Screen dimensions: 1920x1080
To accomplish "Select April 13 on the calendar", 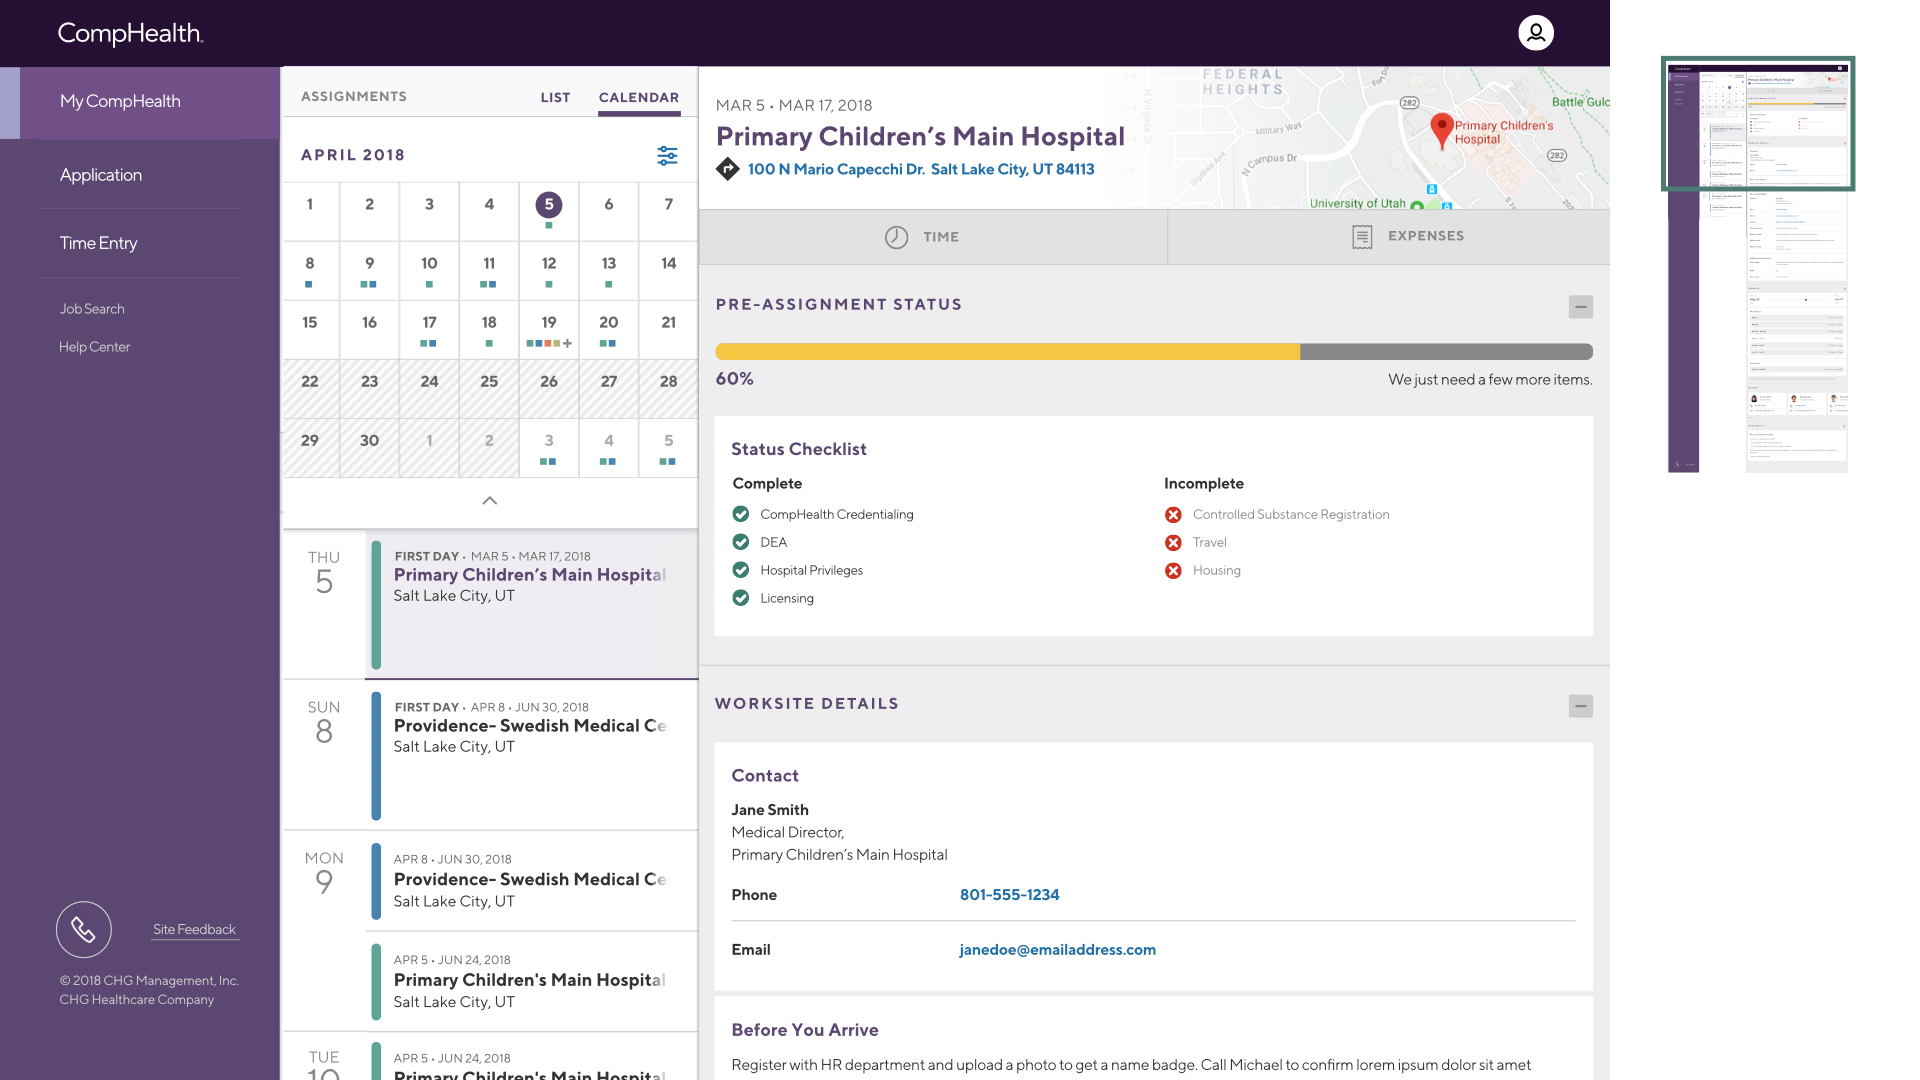I will (x=609, y=270).
